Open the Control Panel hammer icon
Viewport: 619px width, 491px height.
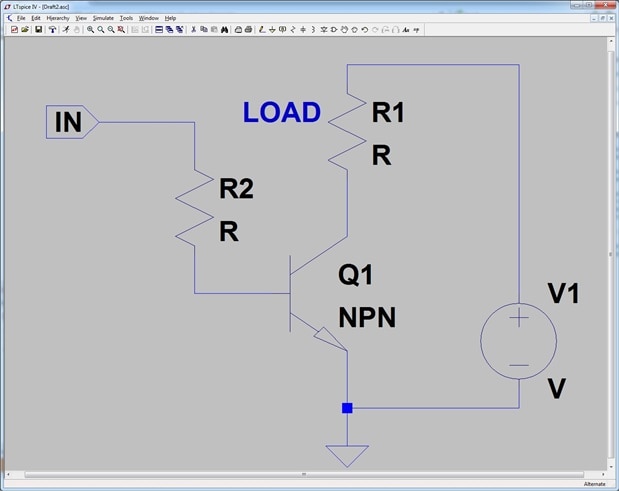coord(52,30)
